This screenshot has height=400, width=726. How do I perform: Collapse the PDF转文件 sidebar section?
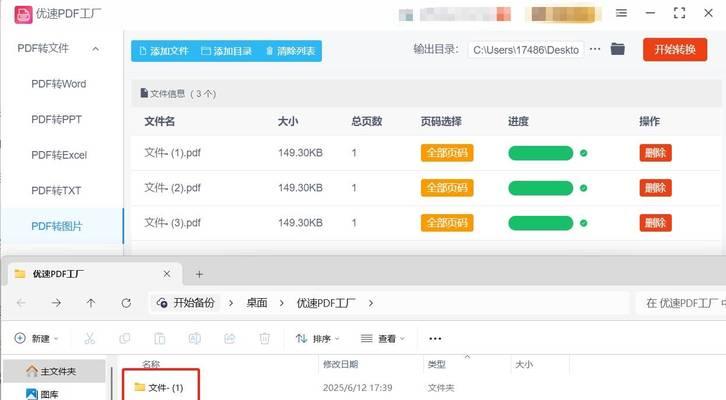pos(95,49)
